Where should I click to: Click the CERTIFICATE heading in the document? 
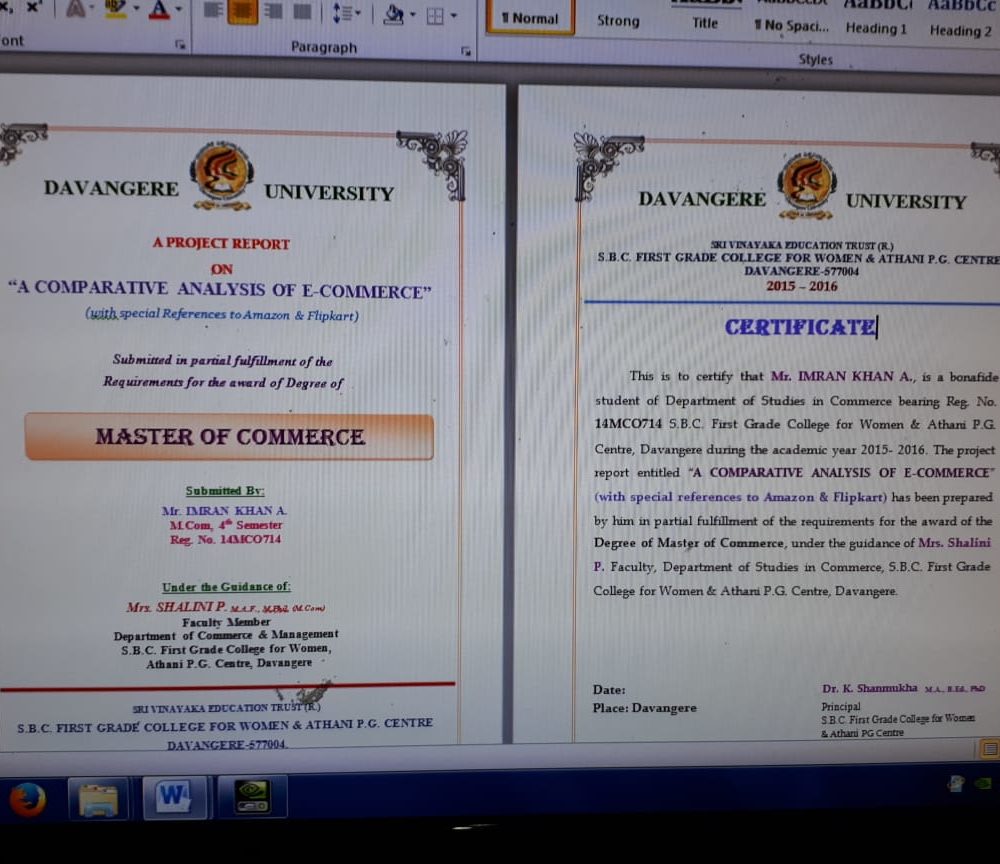pyautogui.click(x=799, y=327)
